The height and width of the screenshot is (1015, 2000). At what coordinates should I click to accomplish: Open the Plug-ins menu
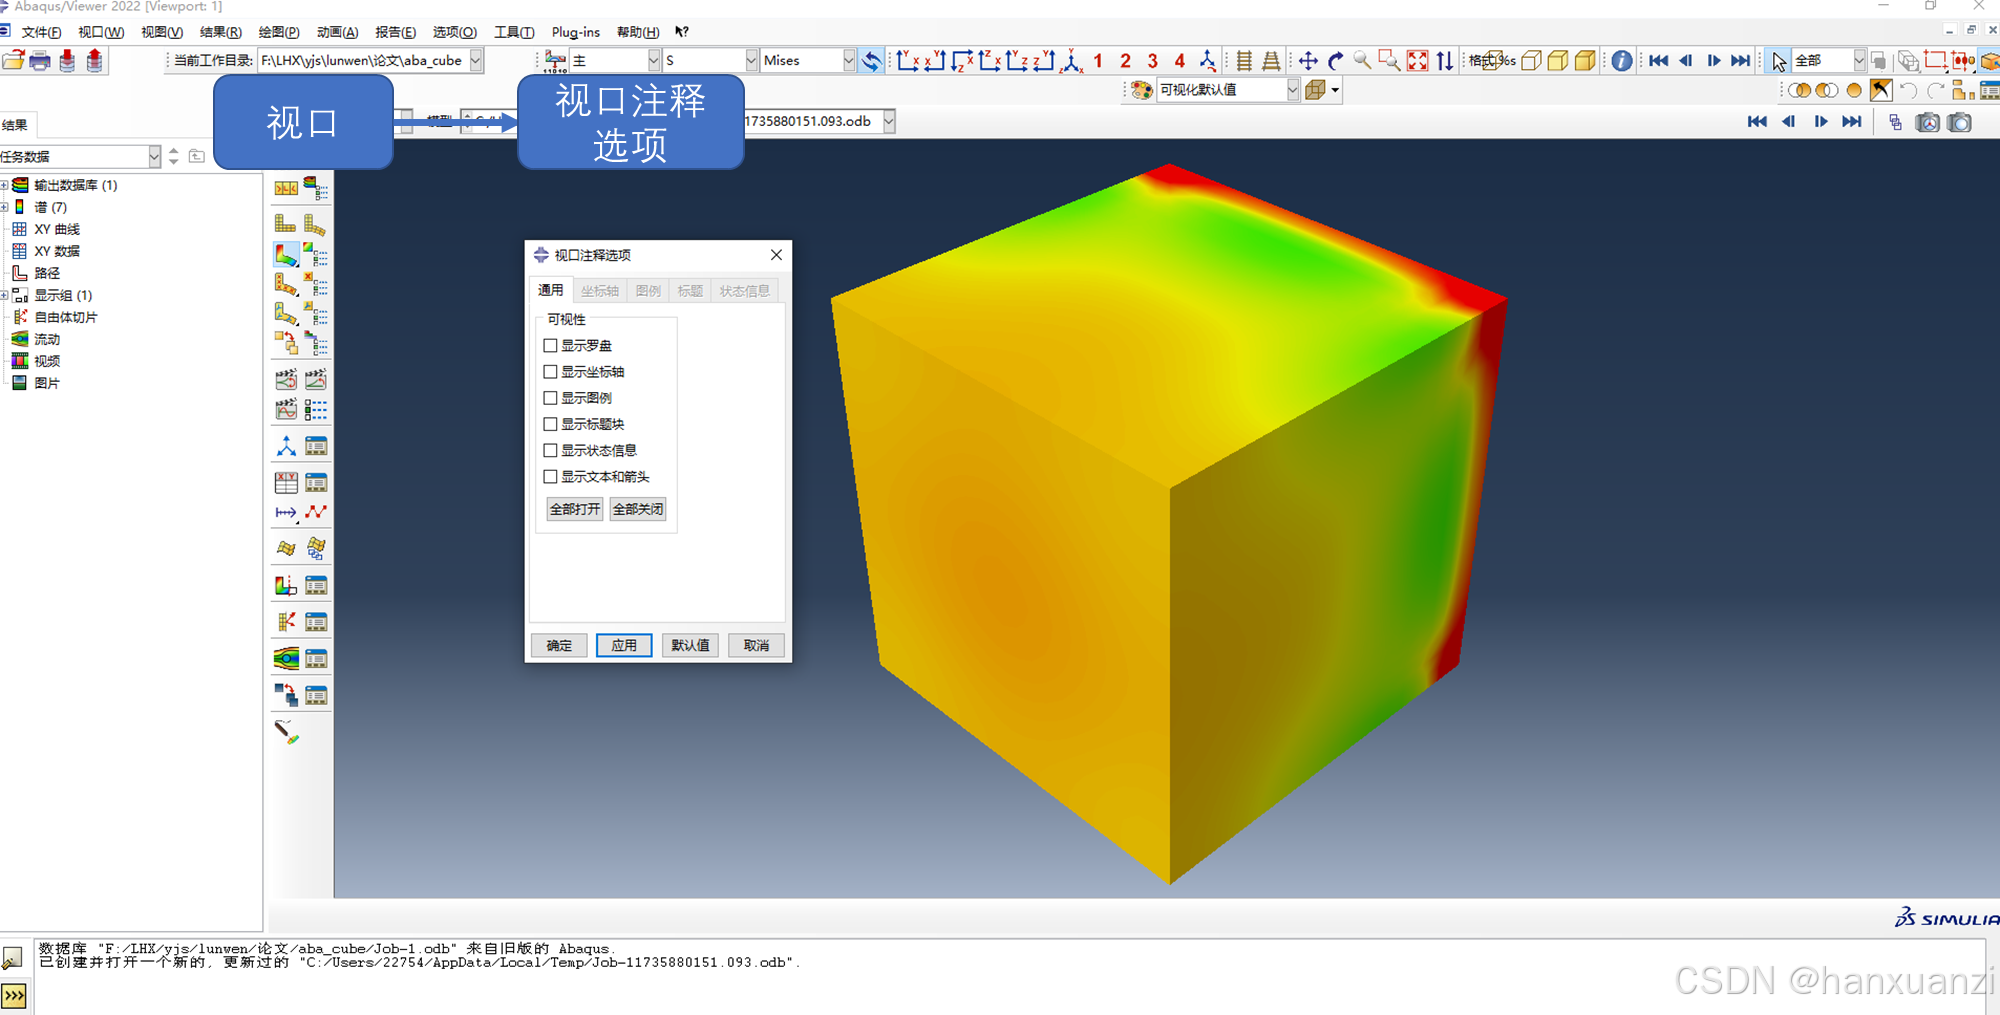pyautogui.click(x=576, y=32)
